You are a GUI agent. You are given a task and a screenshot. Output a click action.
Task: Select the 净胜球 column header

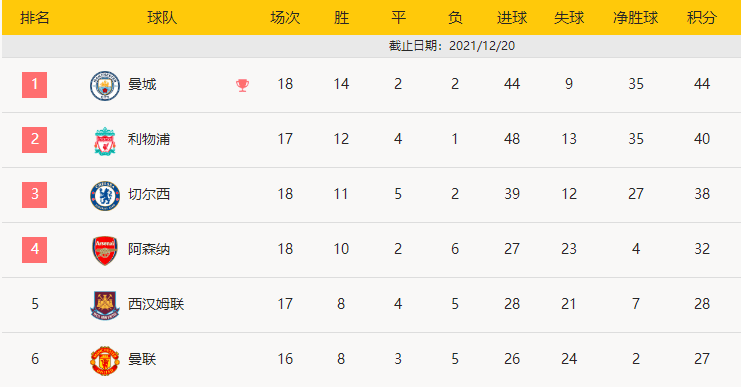(x=636, y=18)
